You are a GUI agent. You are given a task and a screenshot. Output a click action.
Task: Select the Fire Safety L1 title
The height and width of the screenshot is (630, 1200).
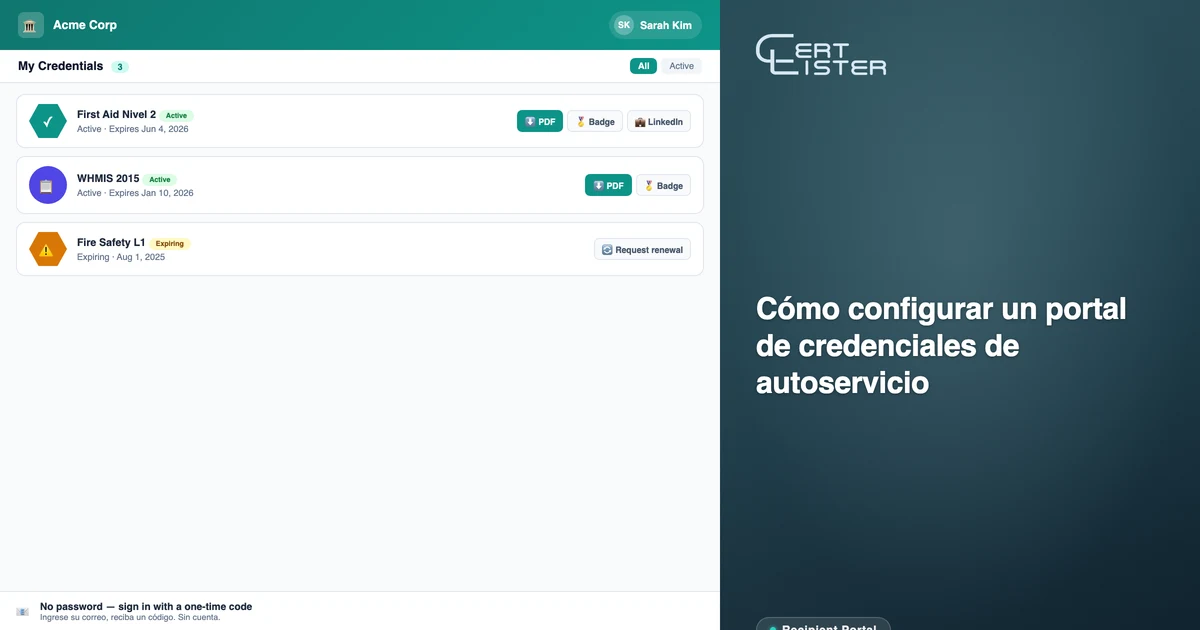point(111,242)
